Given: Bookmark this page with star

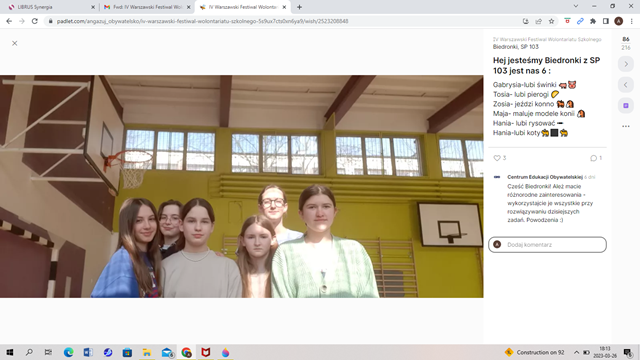Looking at the screenshot, I should 551,21.
